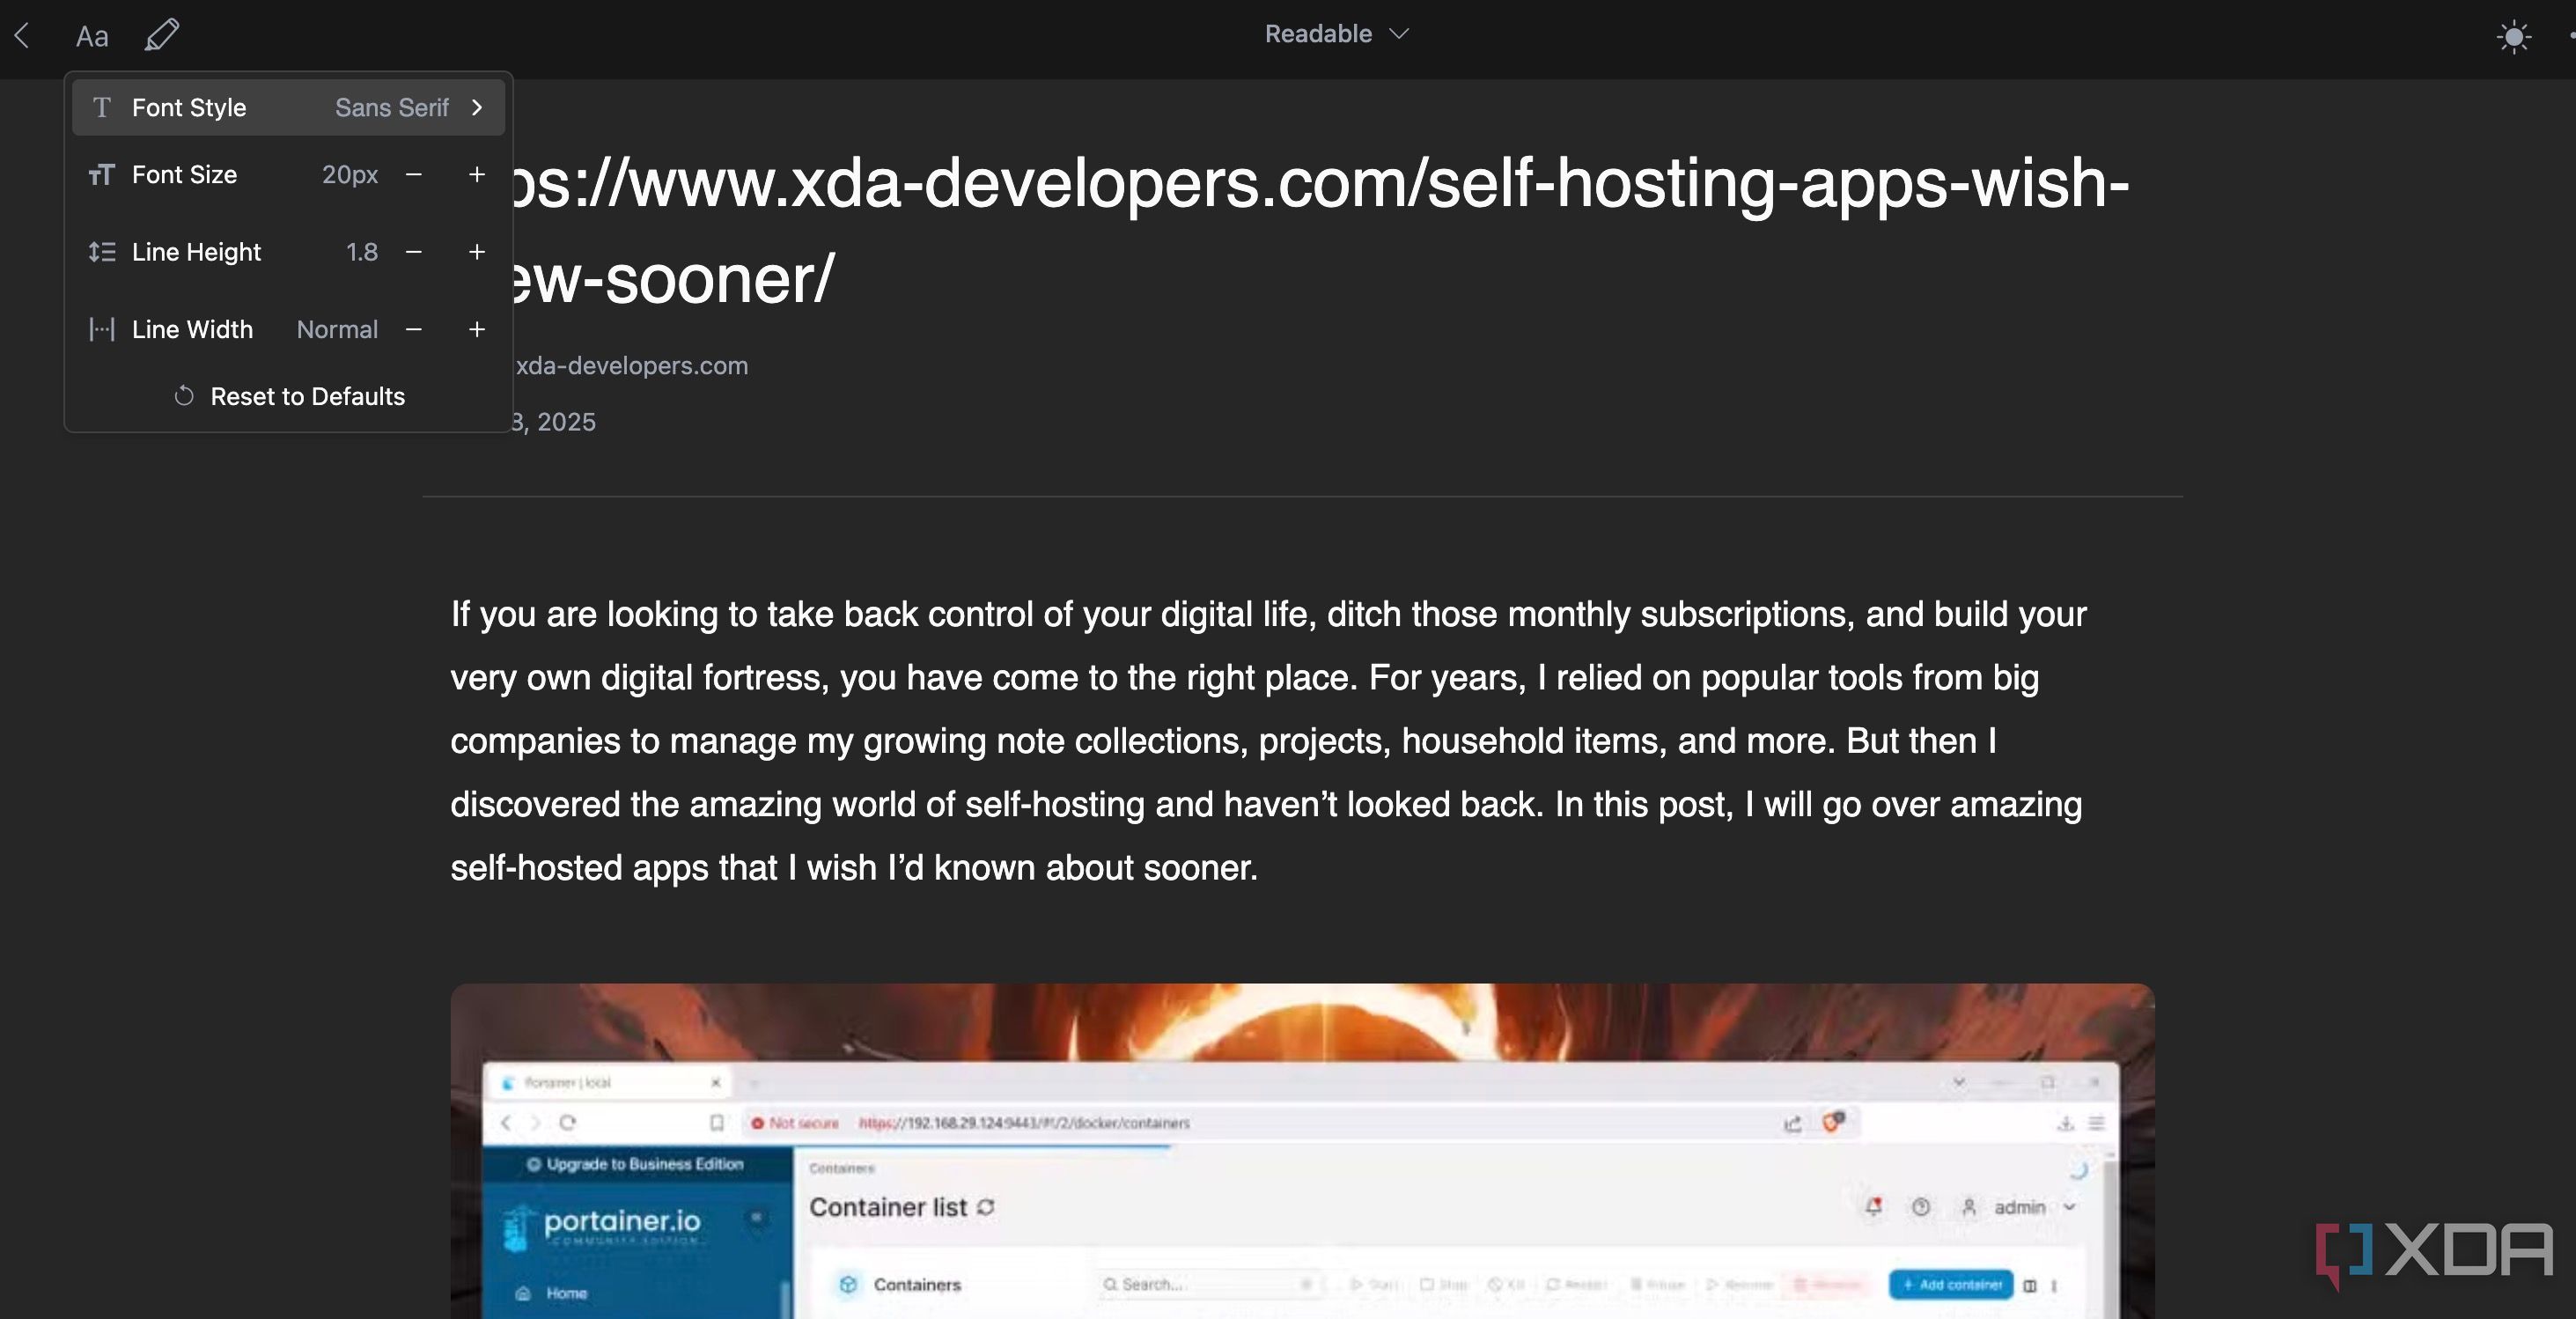Decrease Font Size with minus
The height and width of the screenshot is (1319, 2576).
[413, 174]
